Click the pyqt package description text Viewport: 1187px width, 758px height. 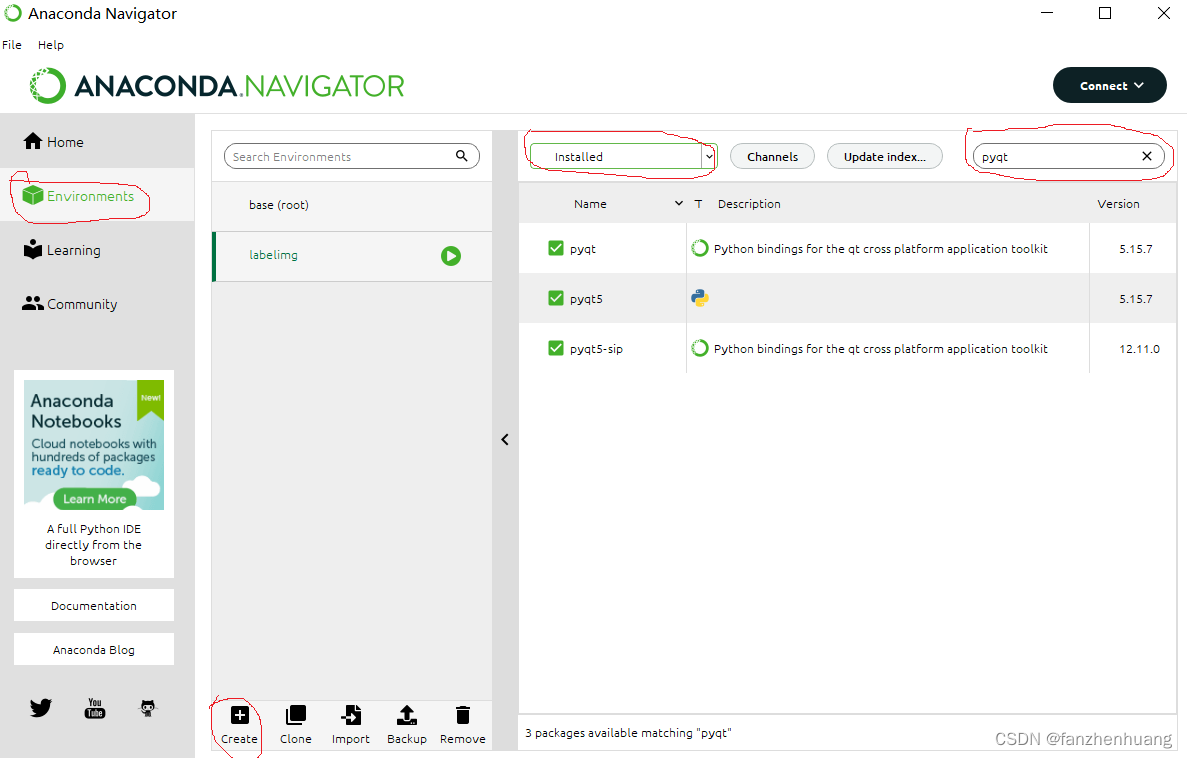pos(880,248)
